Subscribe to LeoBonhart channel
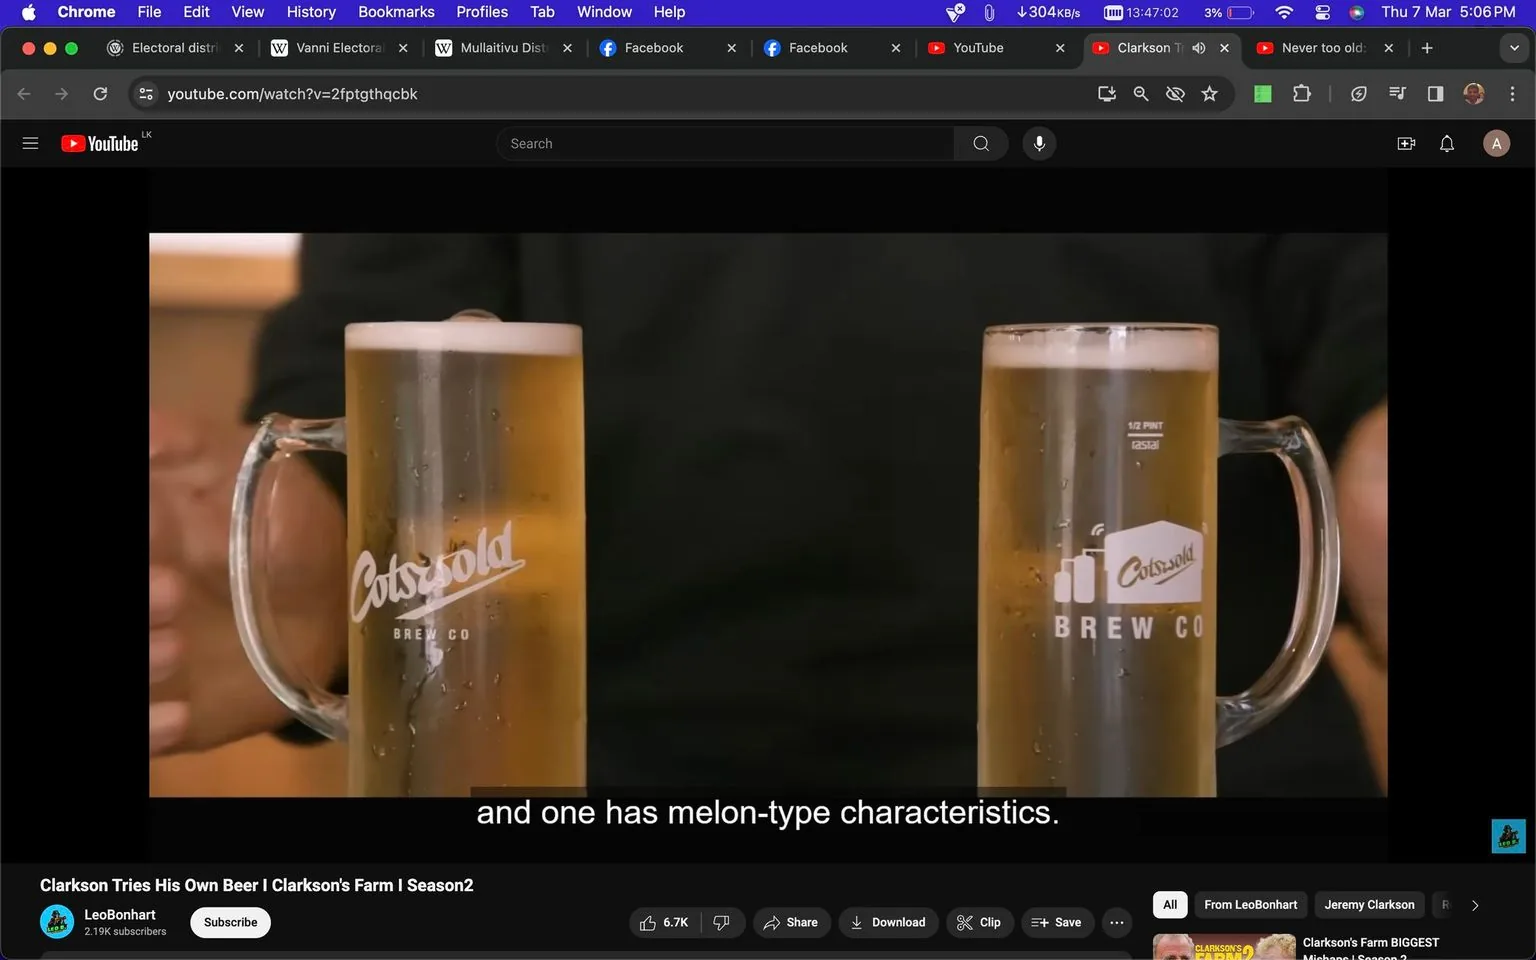Image resolution: width=1536 pixels, height=960 pixels. coord(229,922)
